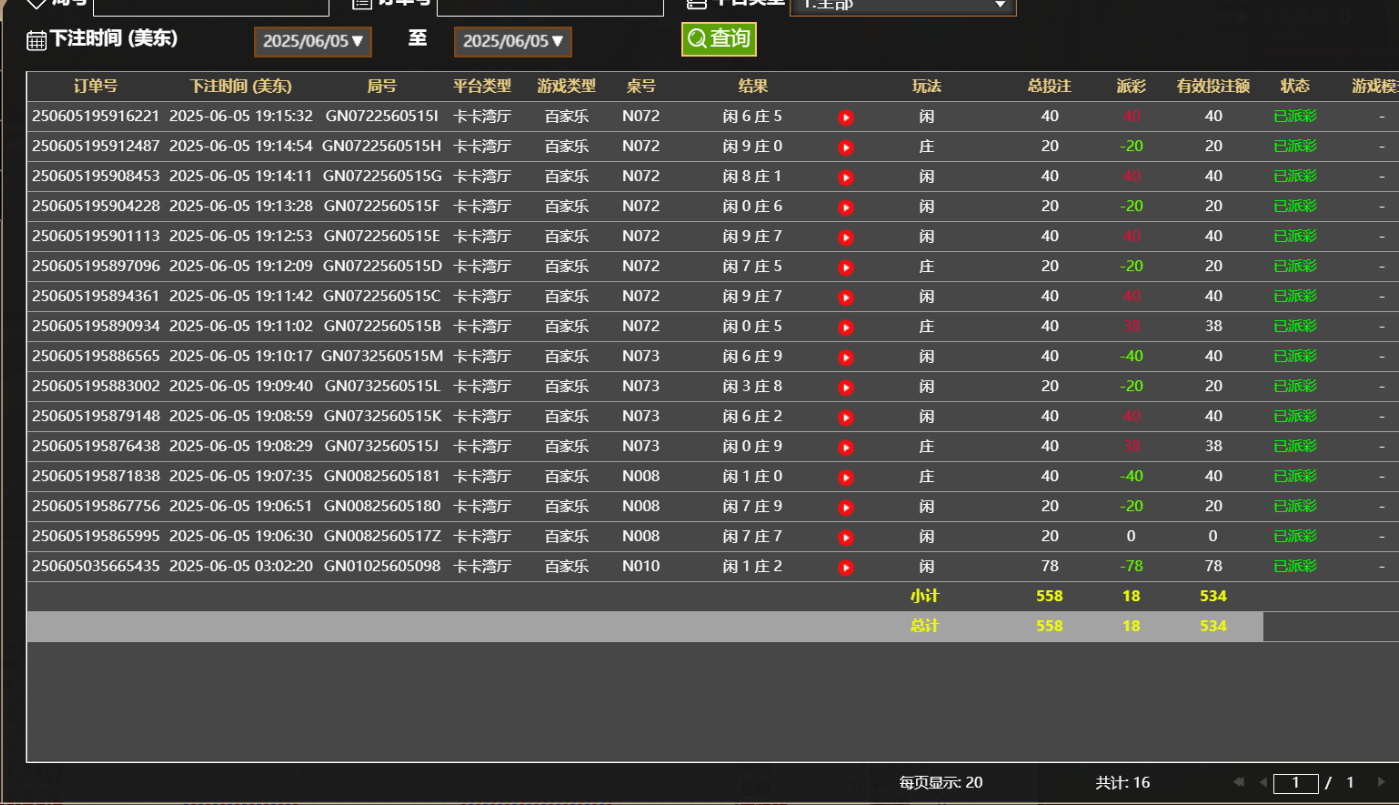Click the 派彩 column header

[1131, 86]
